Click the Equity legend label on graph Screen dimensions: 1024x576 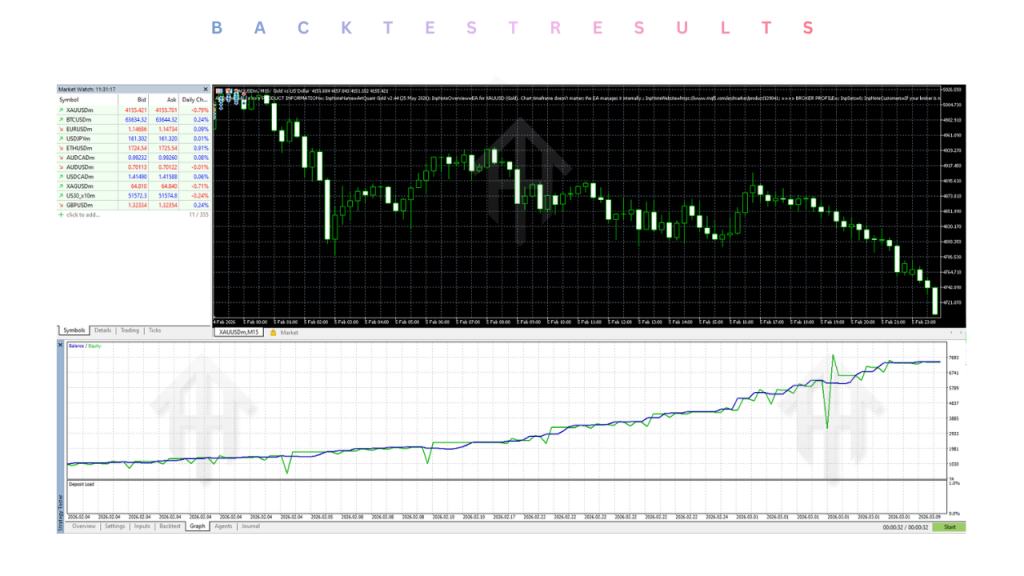click(x=95, y=346)
